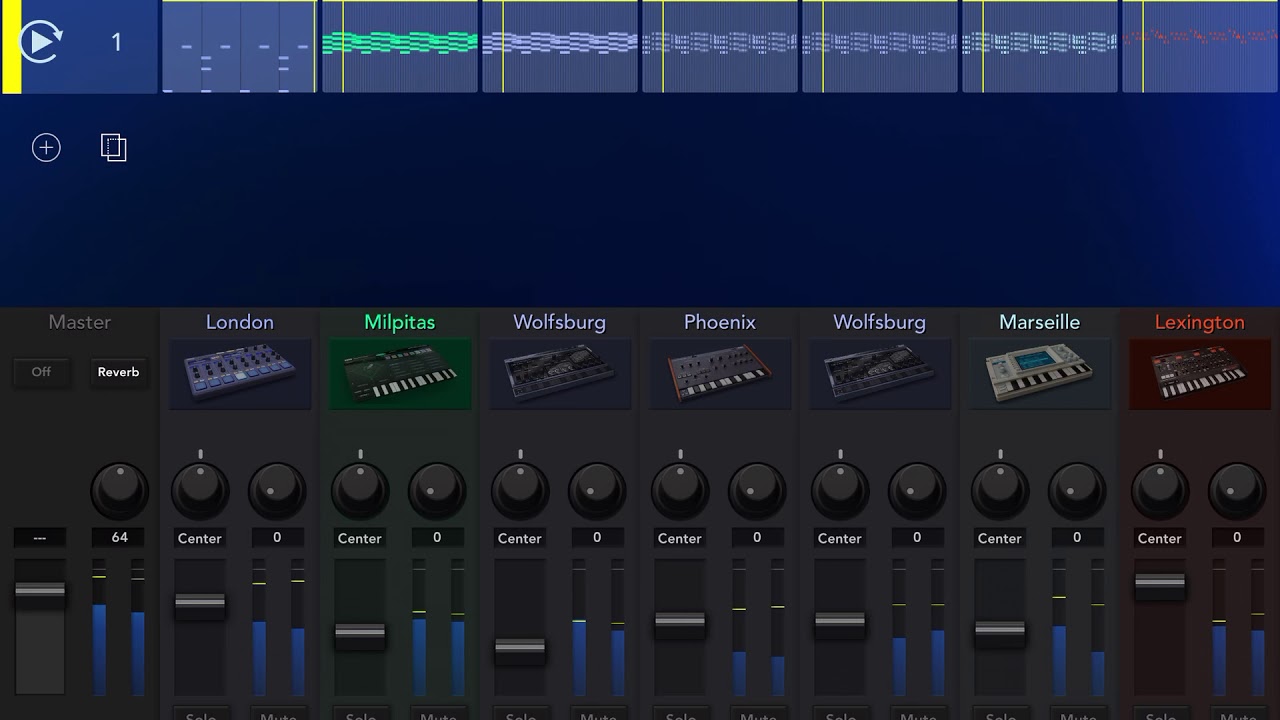Open the Wolfsburg gadget thumbnail beside Marseille
This screenshot has width=1280, height=720.
(880, 374)
